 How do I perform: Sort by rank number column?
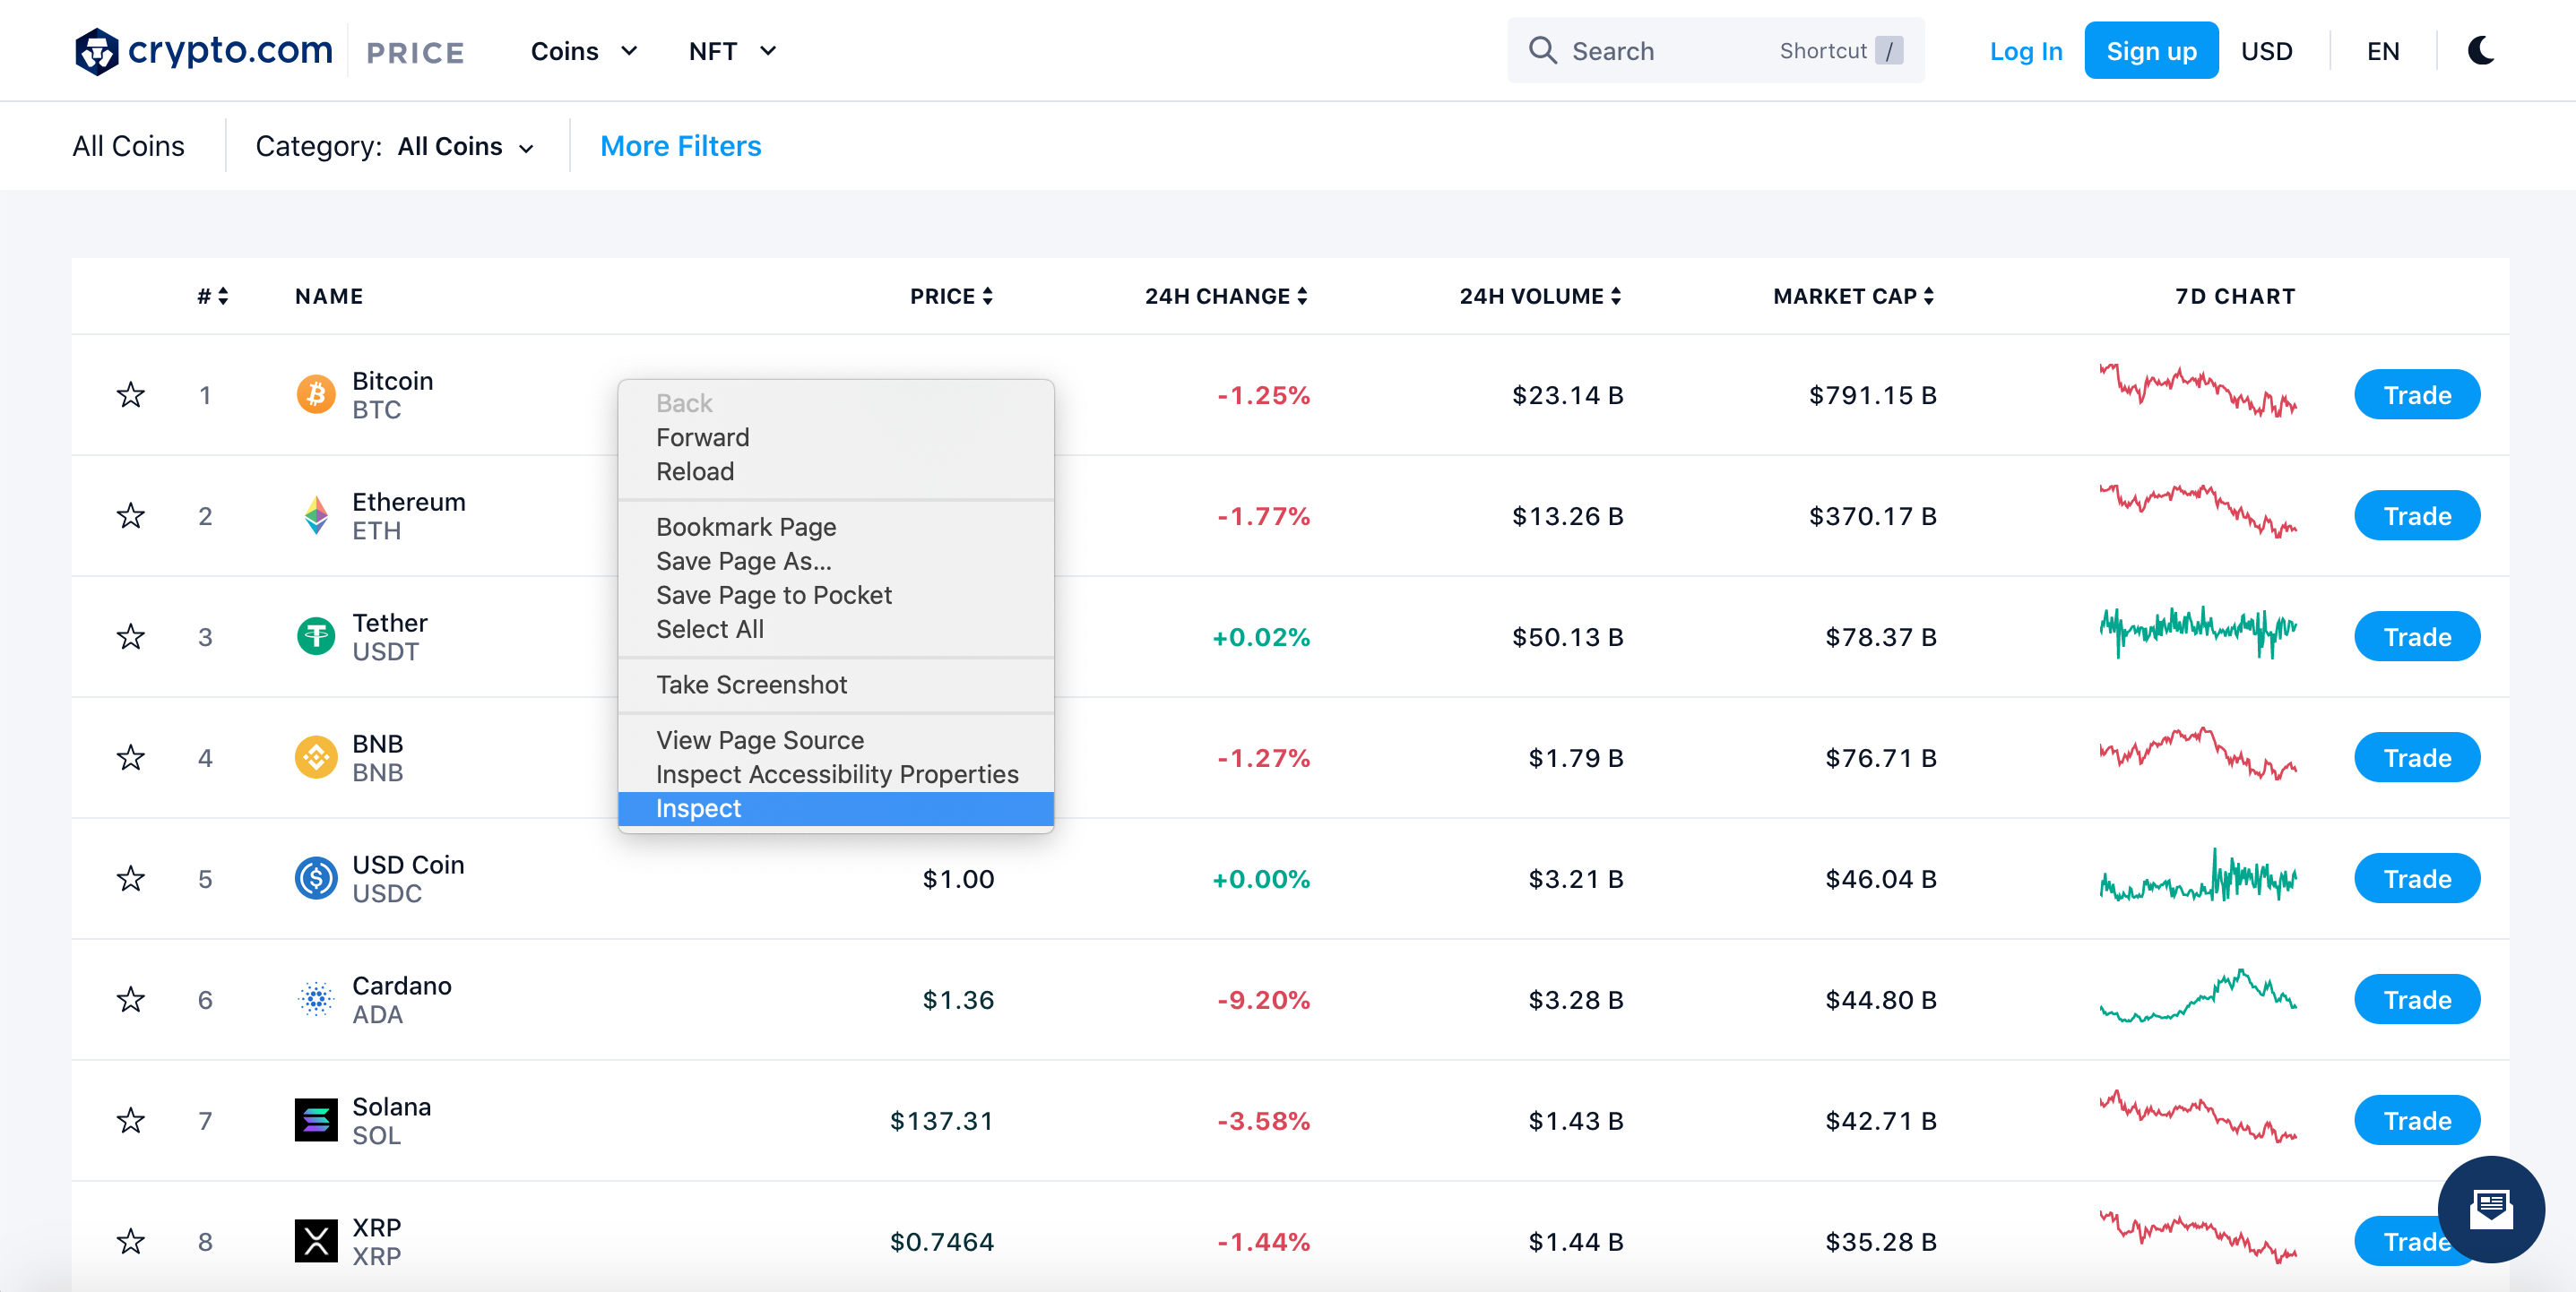tap(212, 296)
